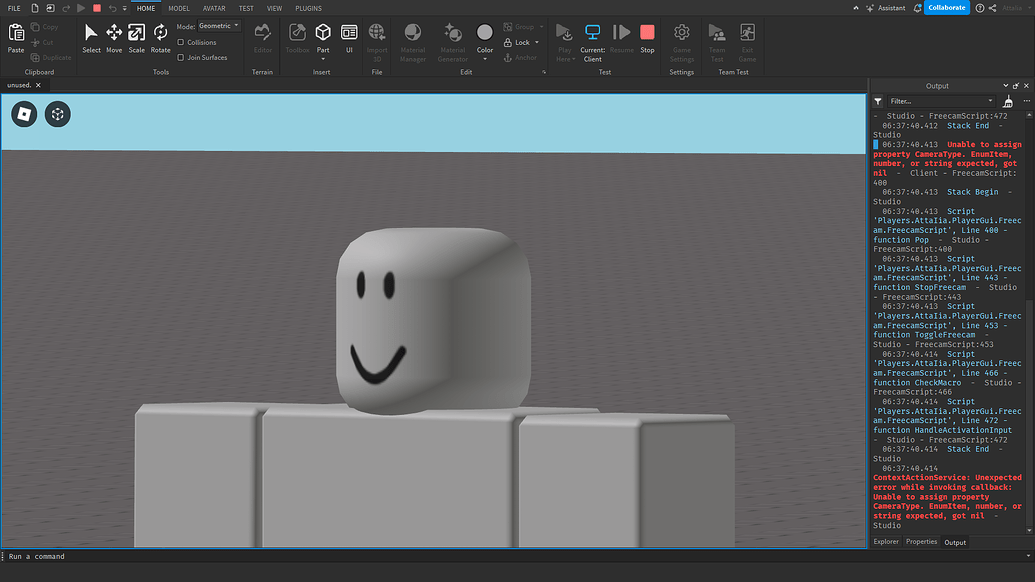Viewport: 1035px width, 582px height.
Task: Click the 'function StopFreecam' output line
Action: click(x=919, y=287)
